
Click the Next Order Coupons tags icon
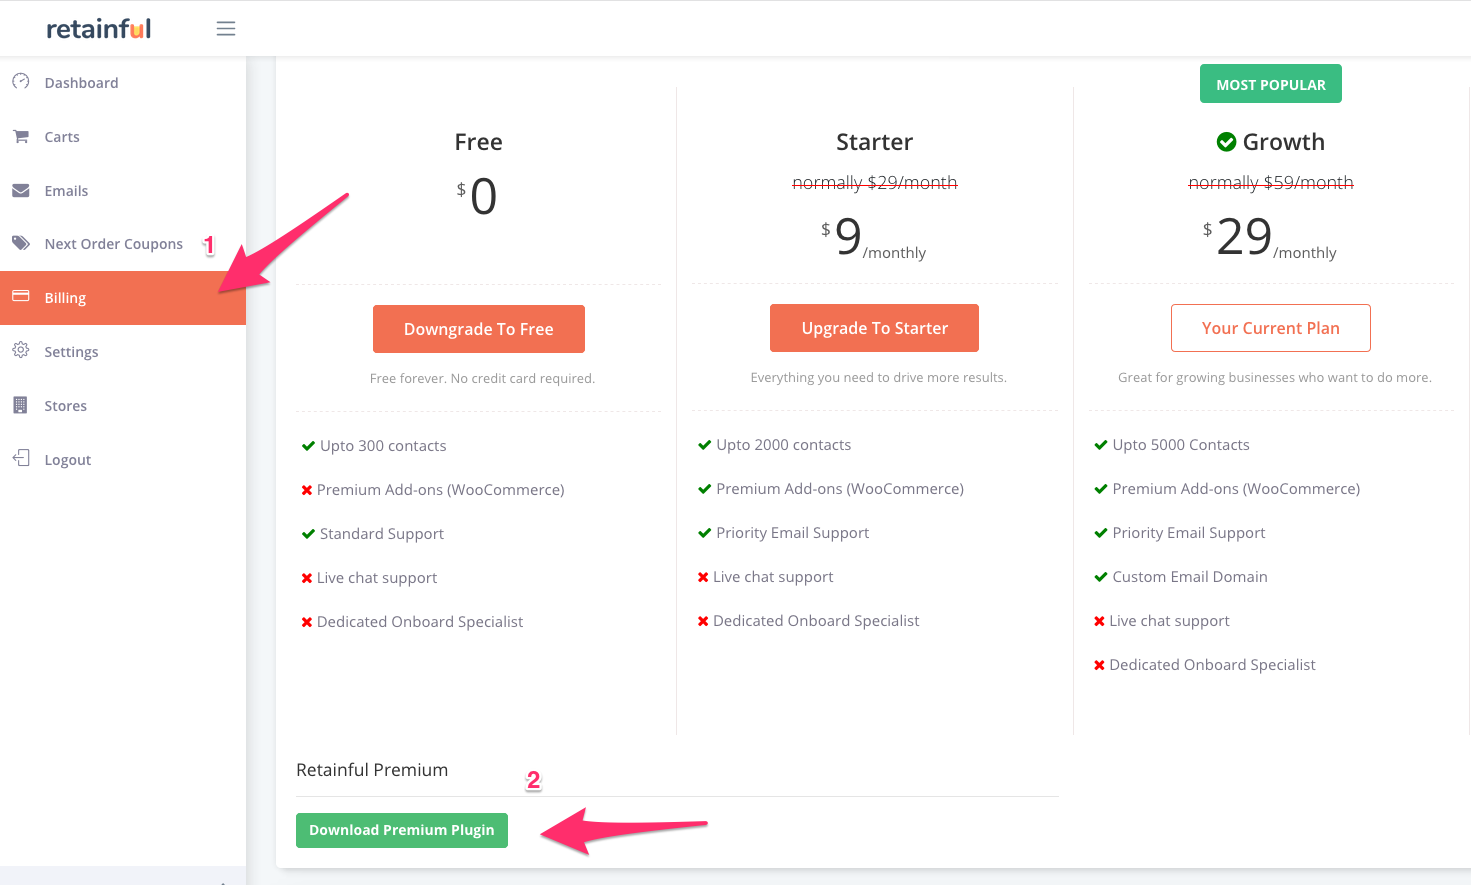click(x=20, y=243)
